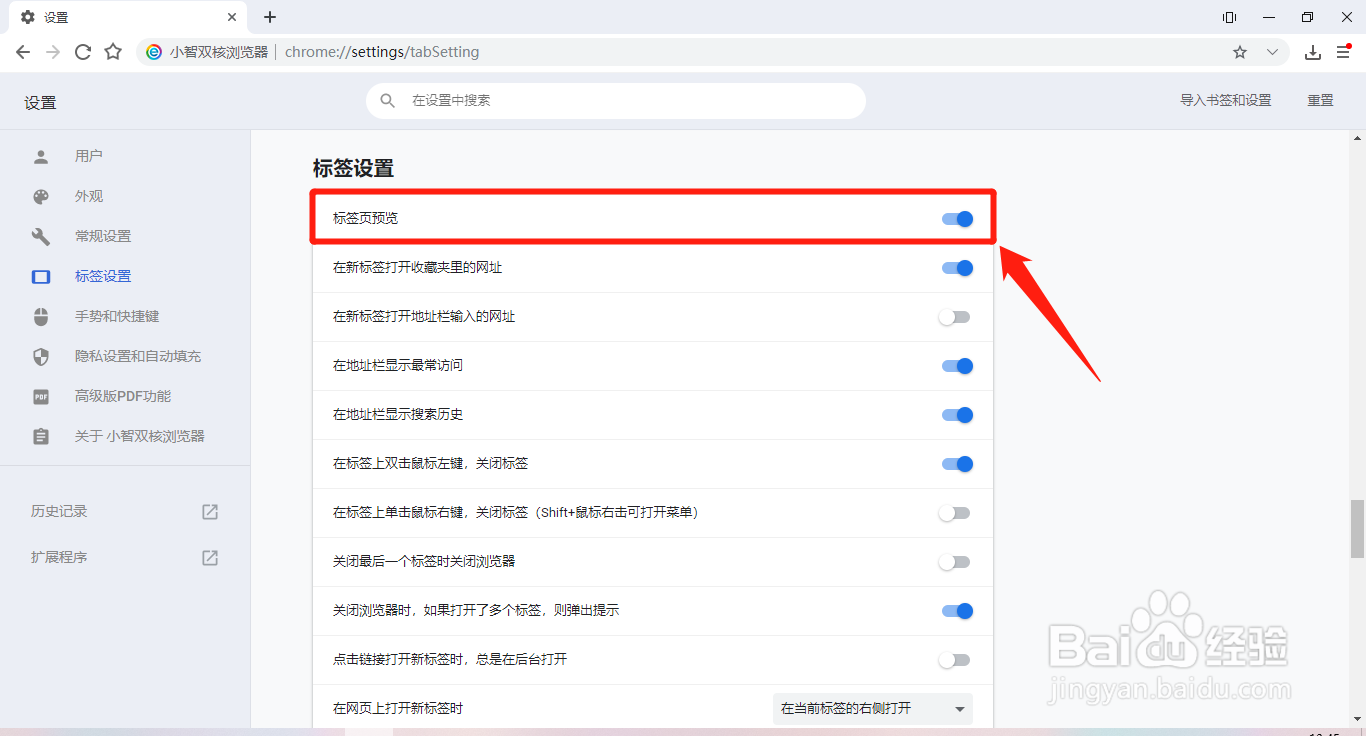Toggle double-click left button close tab switch
This screenshot has height=736, width=1366.
[x=957, y=464]
